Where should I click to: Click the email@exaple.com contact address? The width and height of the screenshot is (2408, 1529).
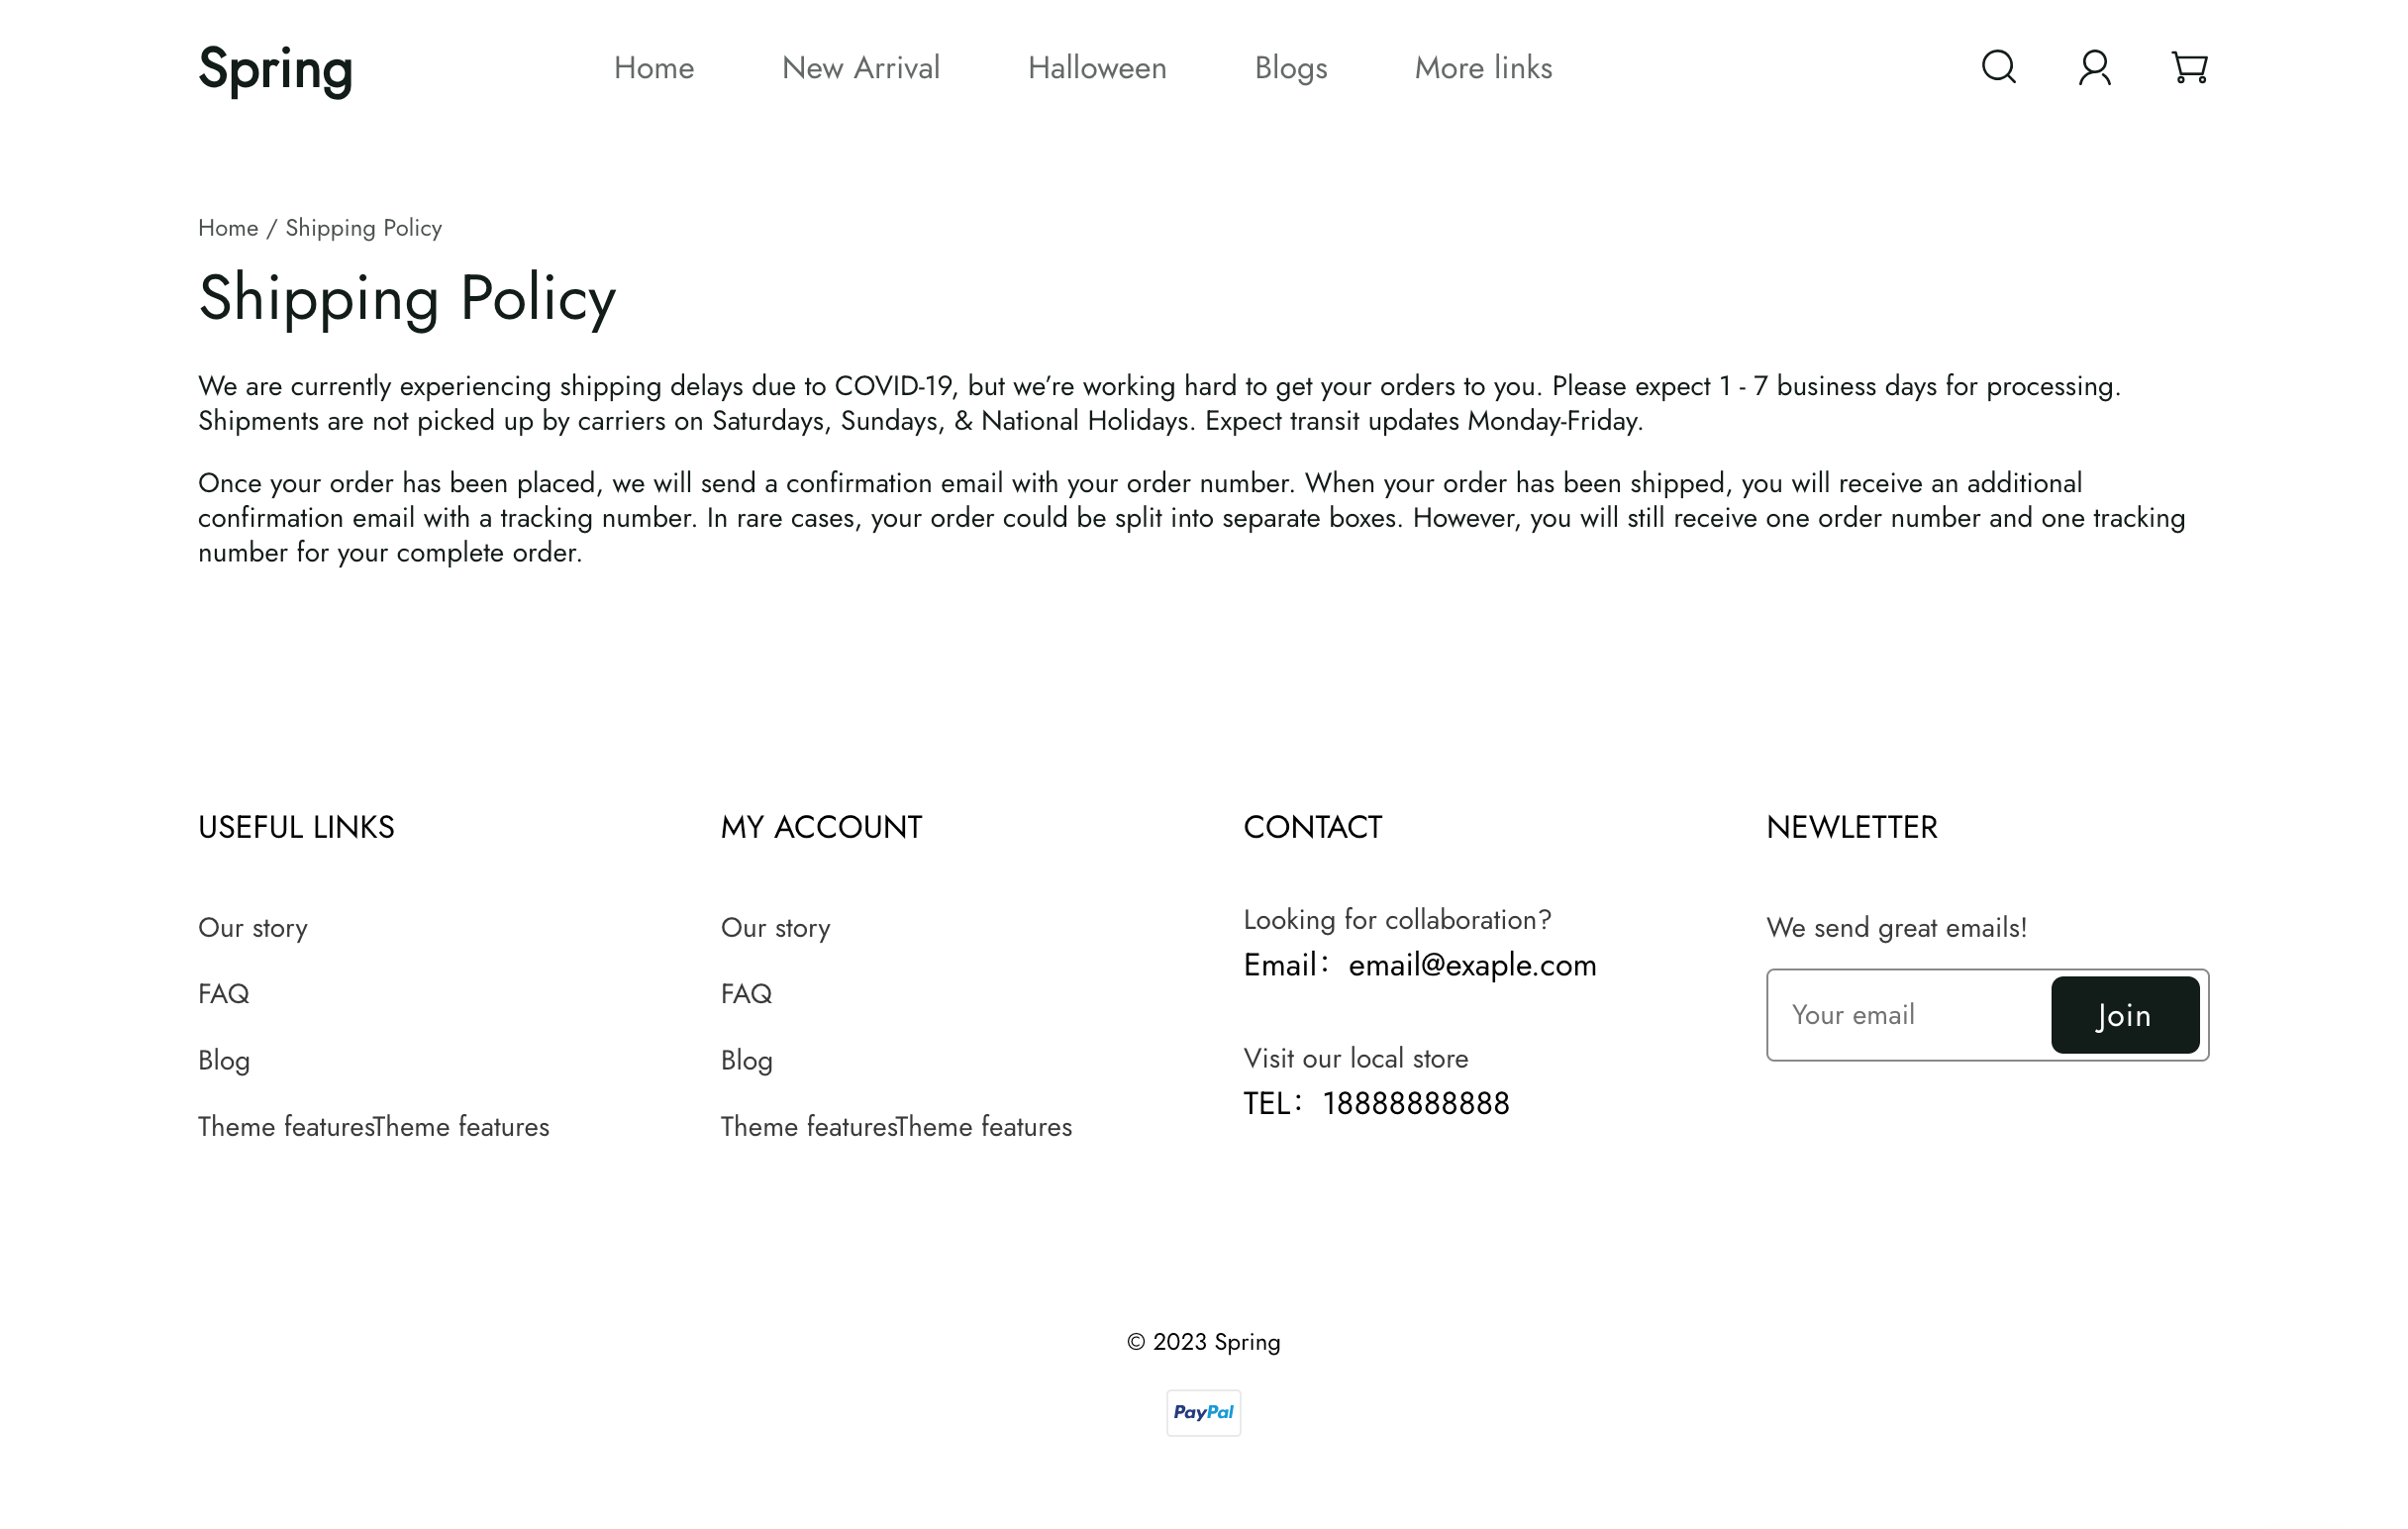point(1471,965)
